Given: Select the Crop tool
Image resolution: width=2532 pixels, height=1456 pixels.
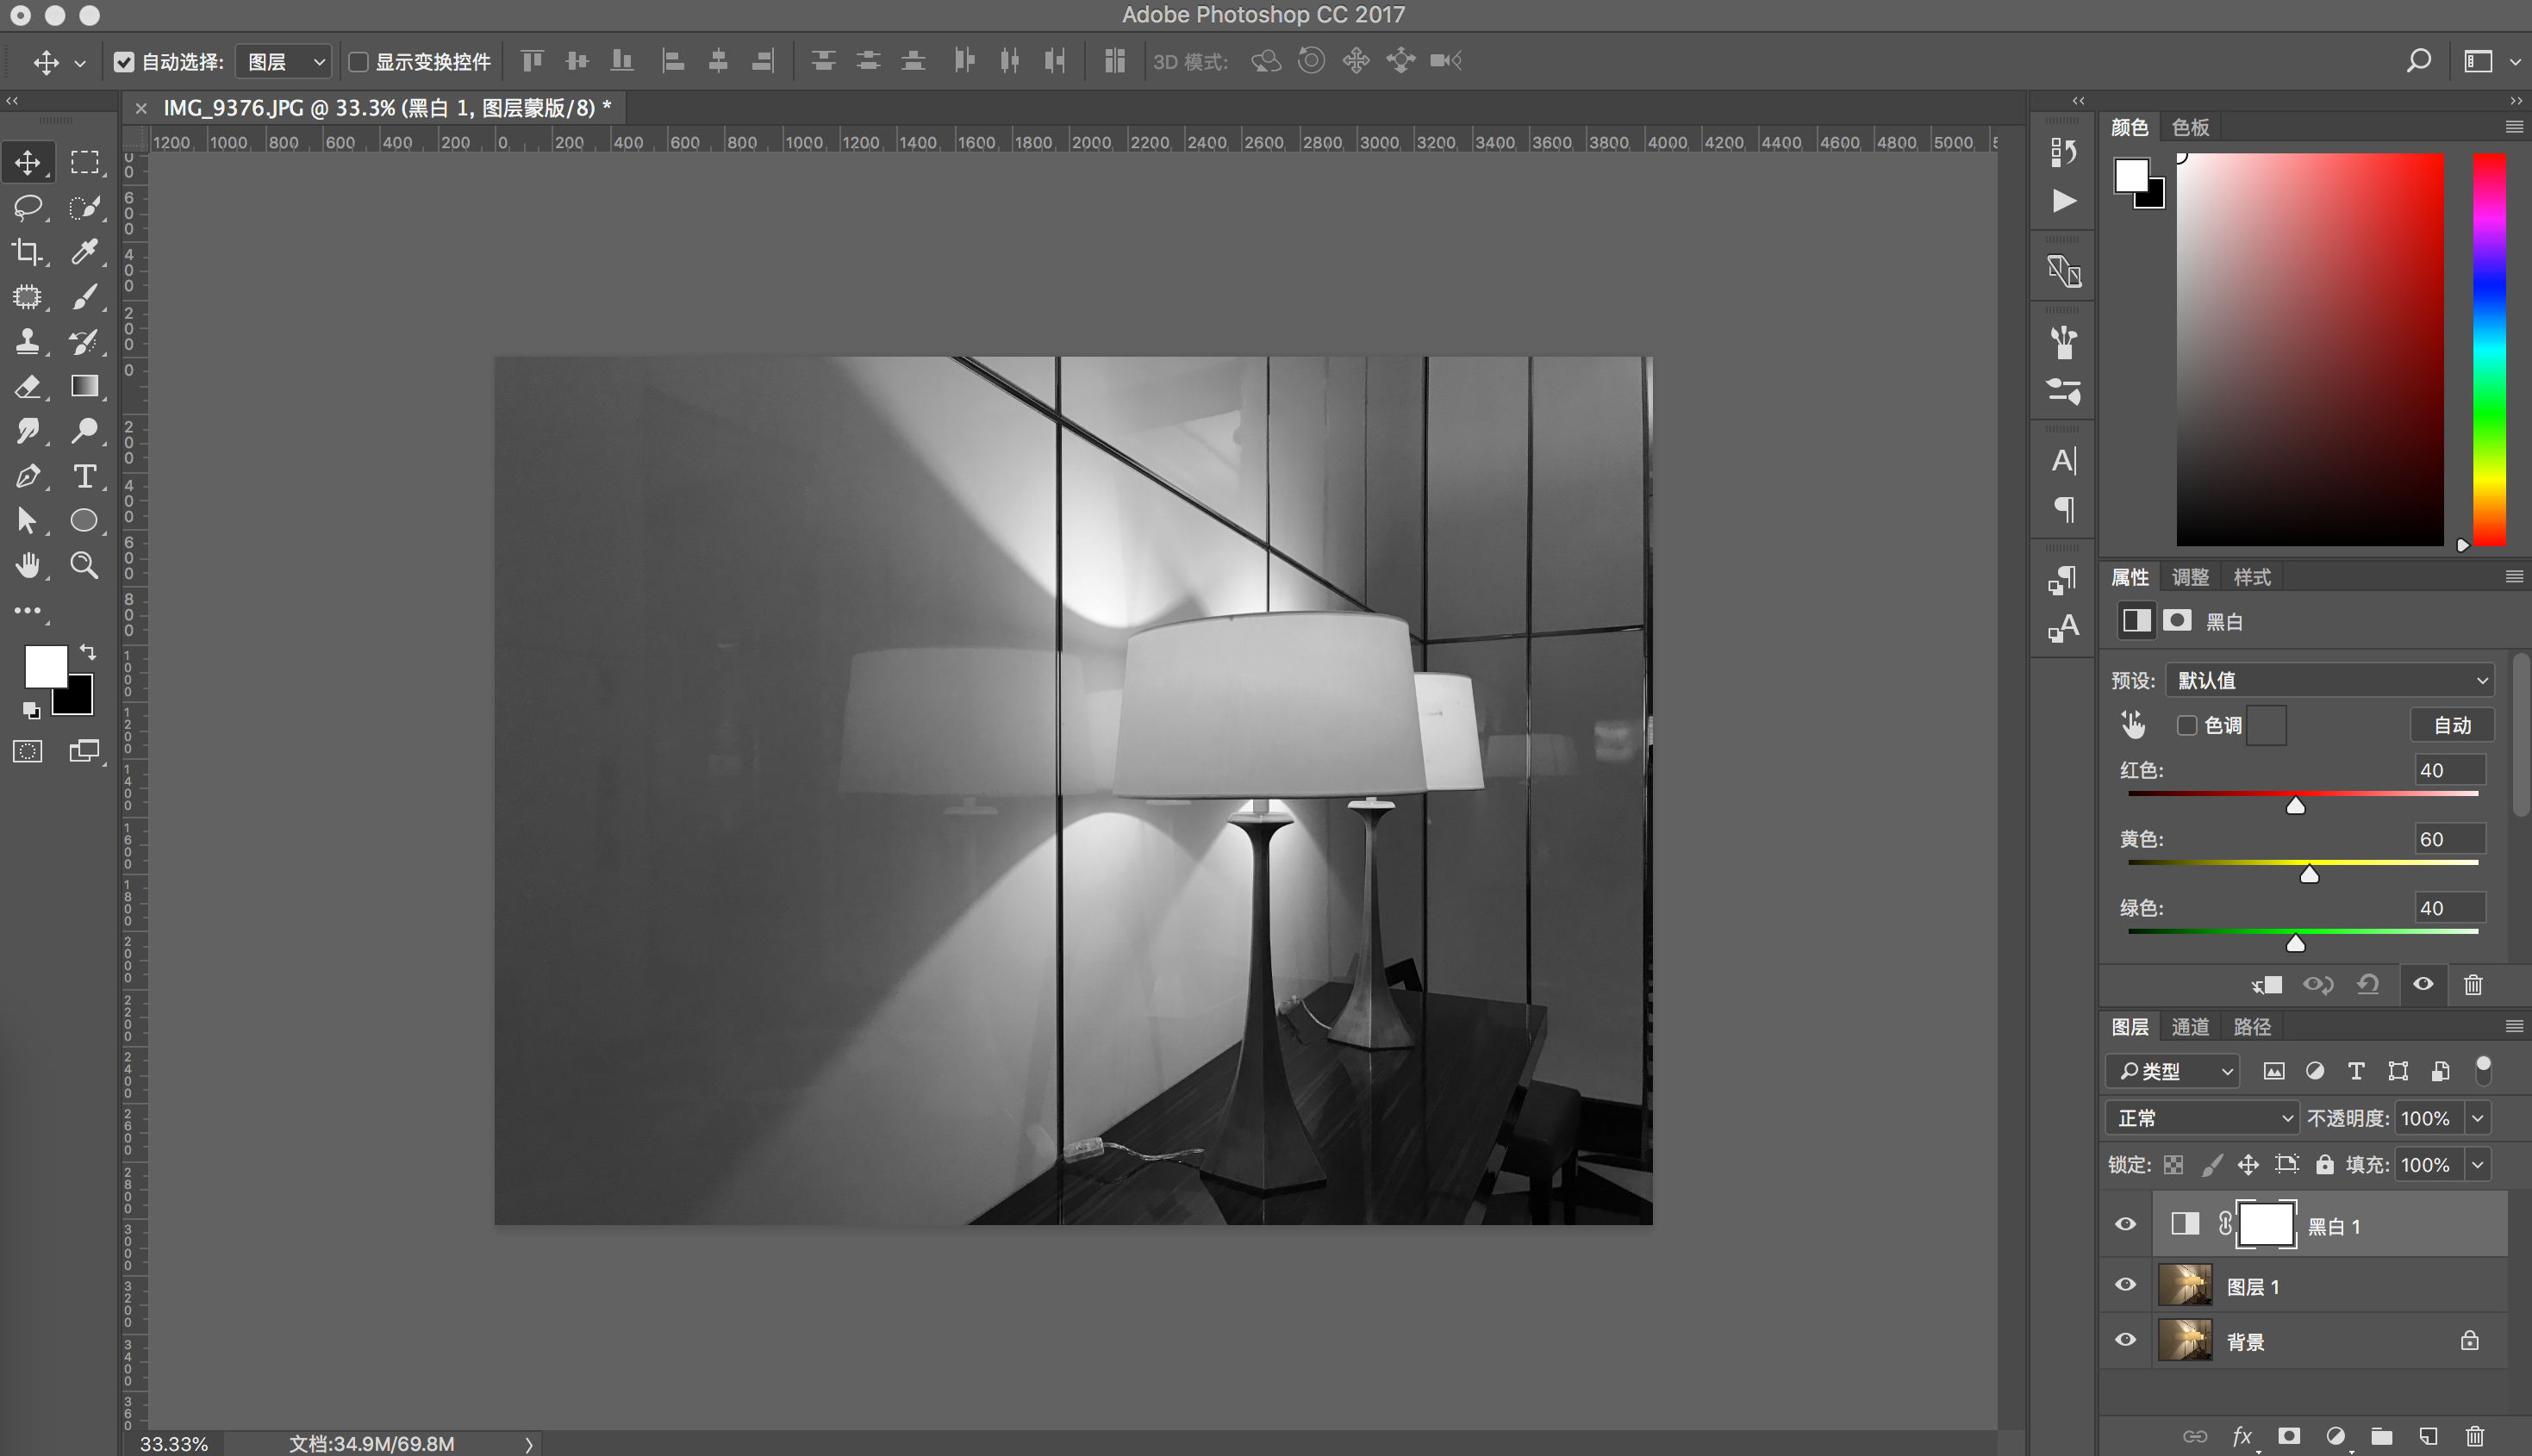Looking at the screenshot, I should [27, 252].
